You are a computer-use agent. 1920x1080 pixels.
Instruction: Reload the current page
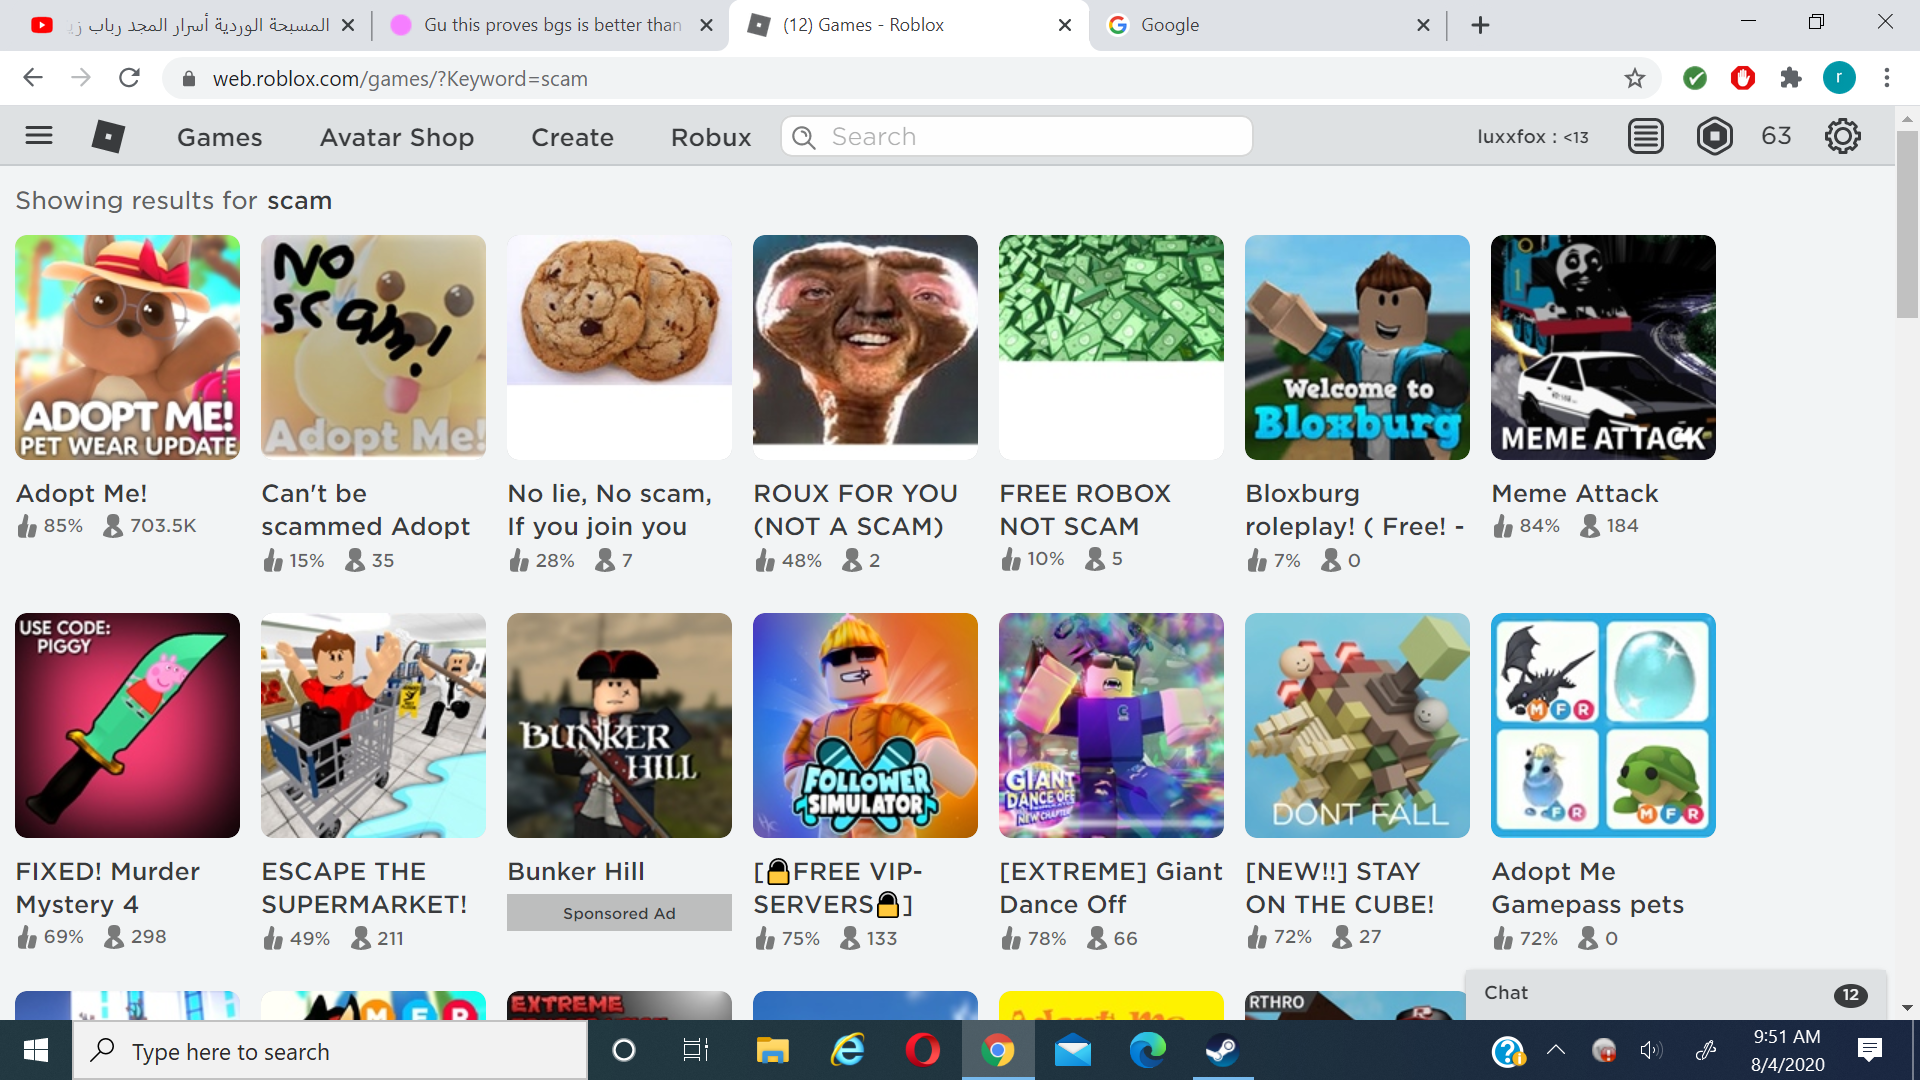pos(129,78)
